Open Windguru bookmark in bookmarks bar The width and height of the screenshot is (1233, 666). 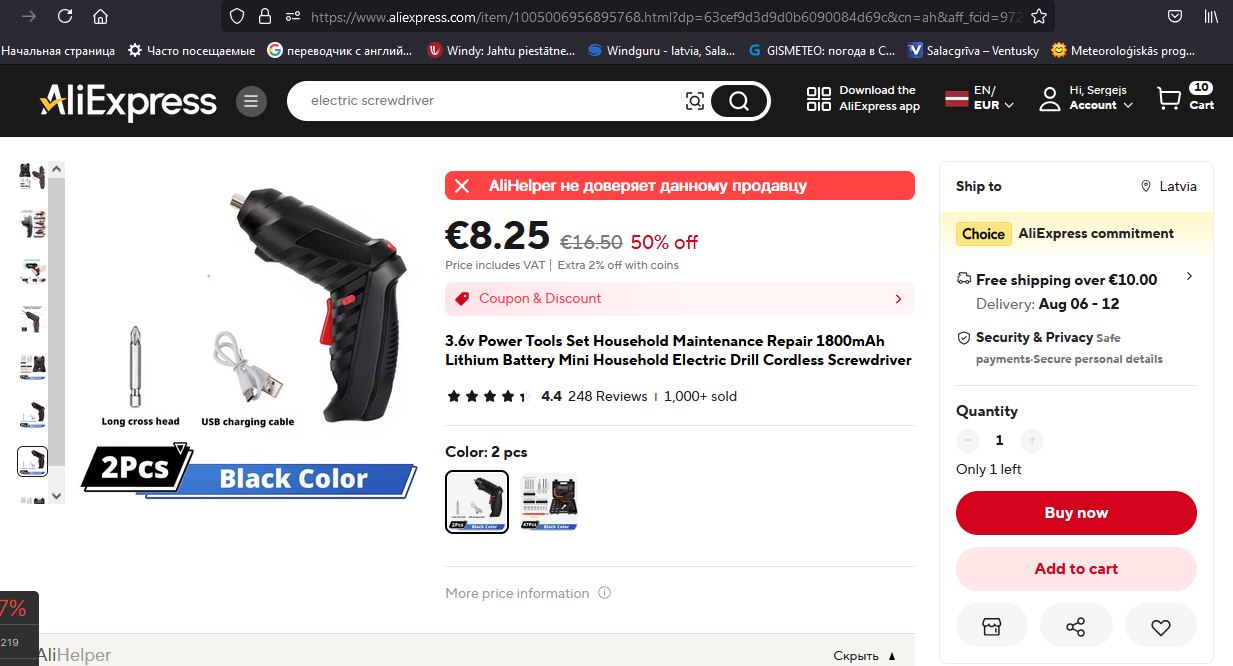click(661, 50)
